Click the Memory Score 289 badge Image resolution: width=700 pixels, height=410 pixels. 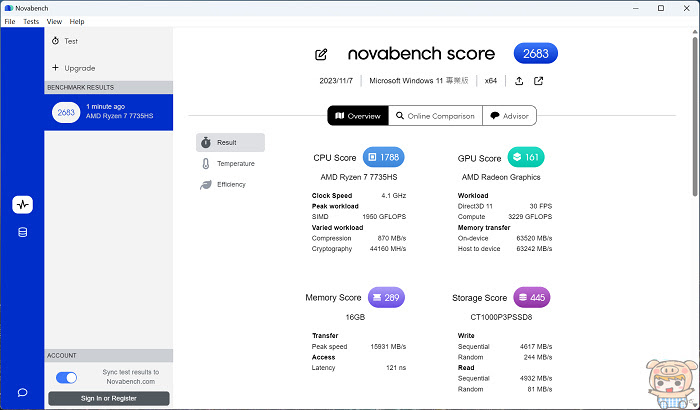386,297
